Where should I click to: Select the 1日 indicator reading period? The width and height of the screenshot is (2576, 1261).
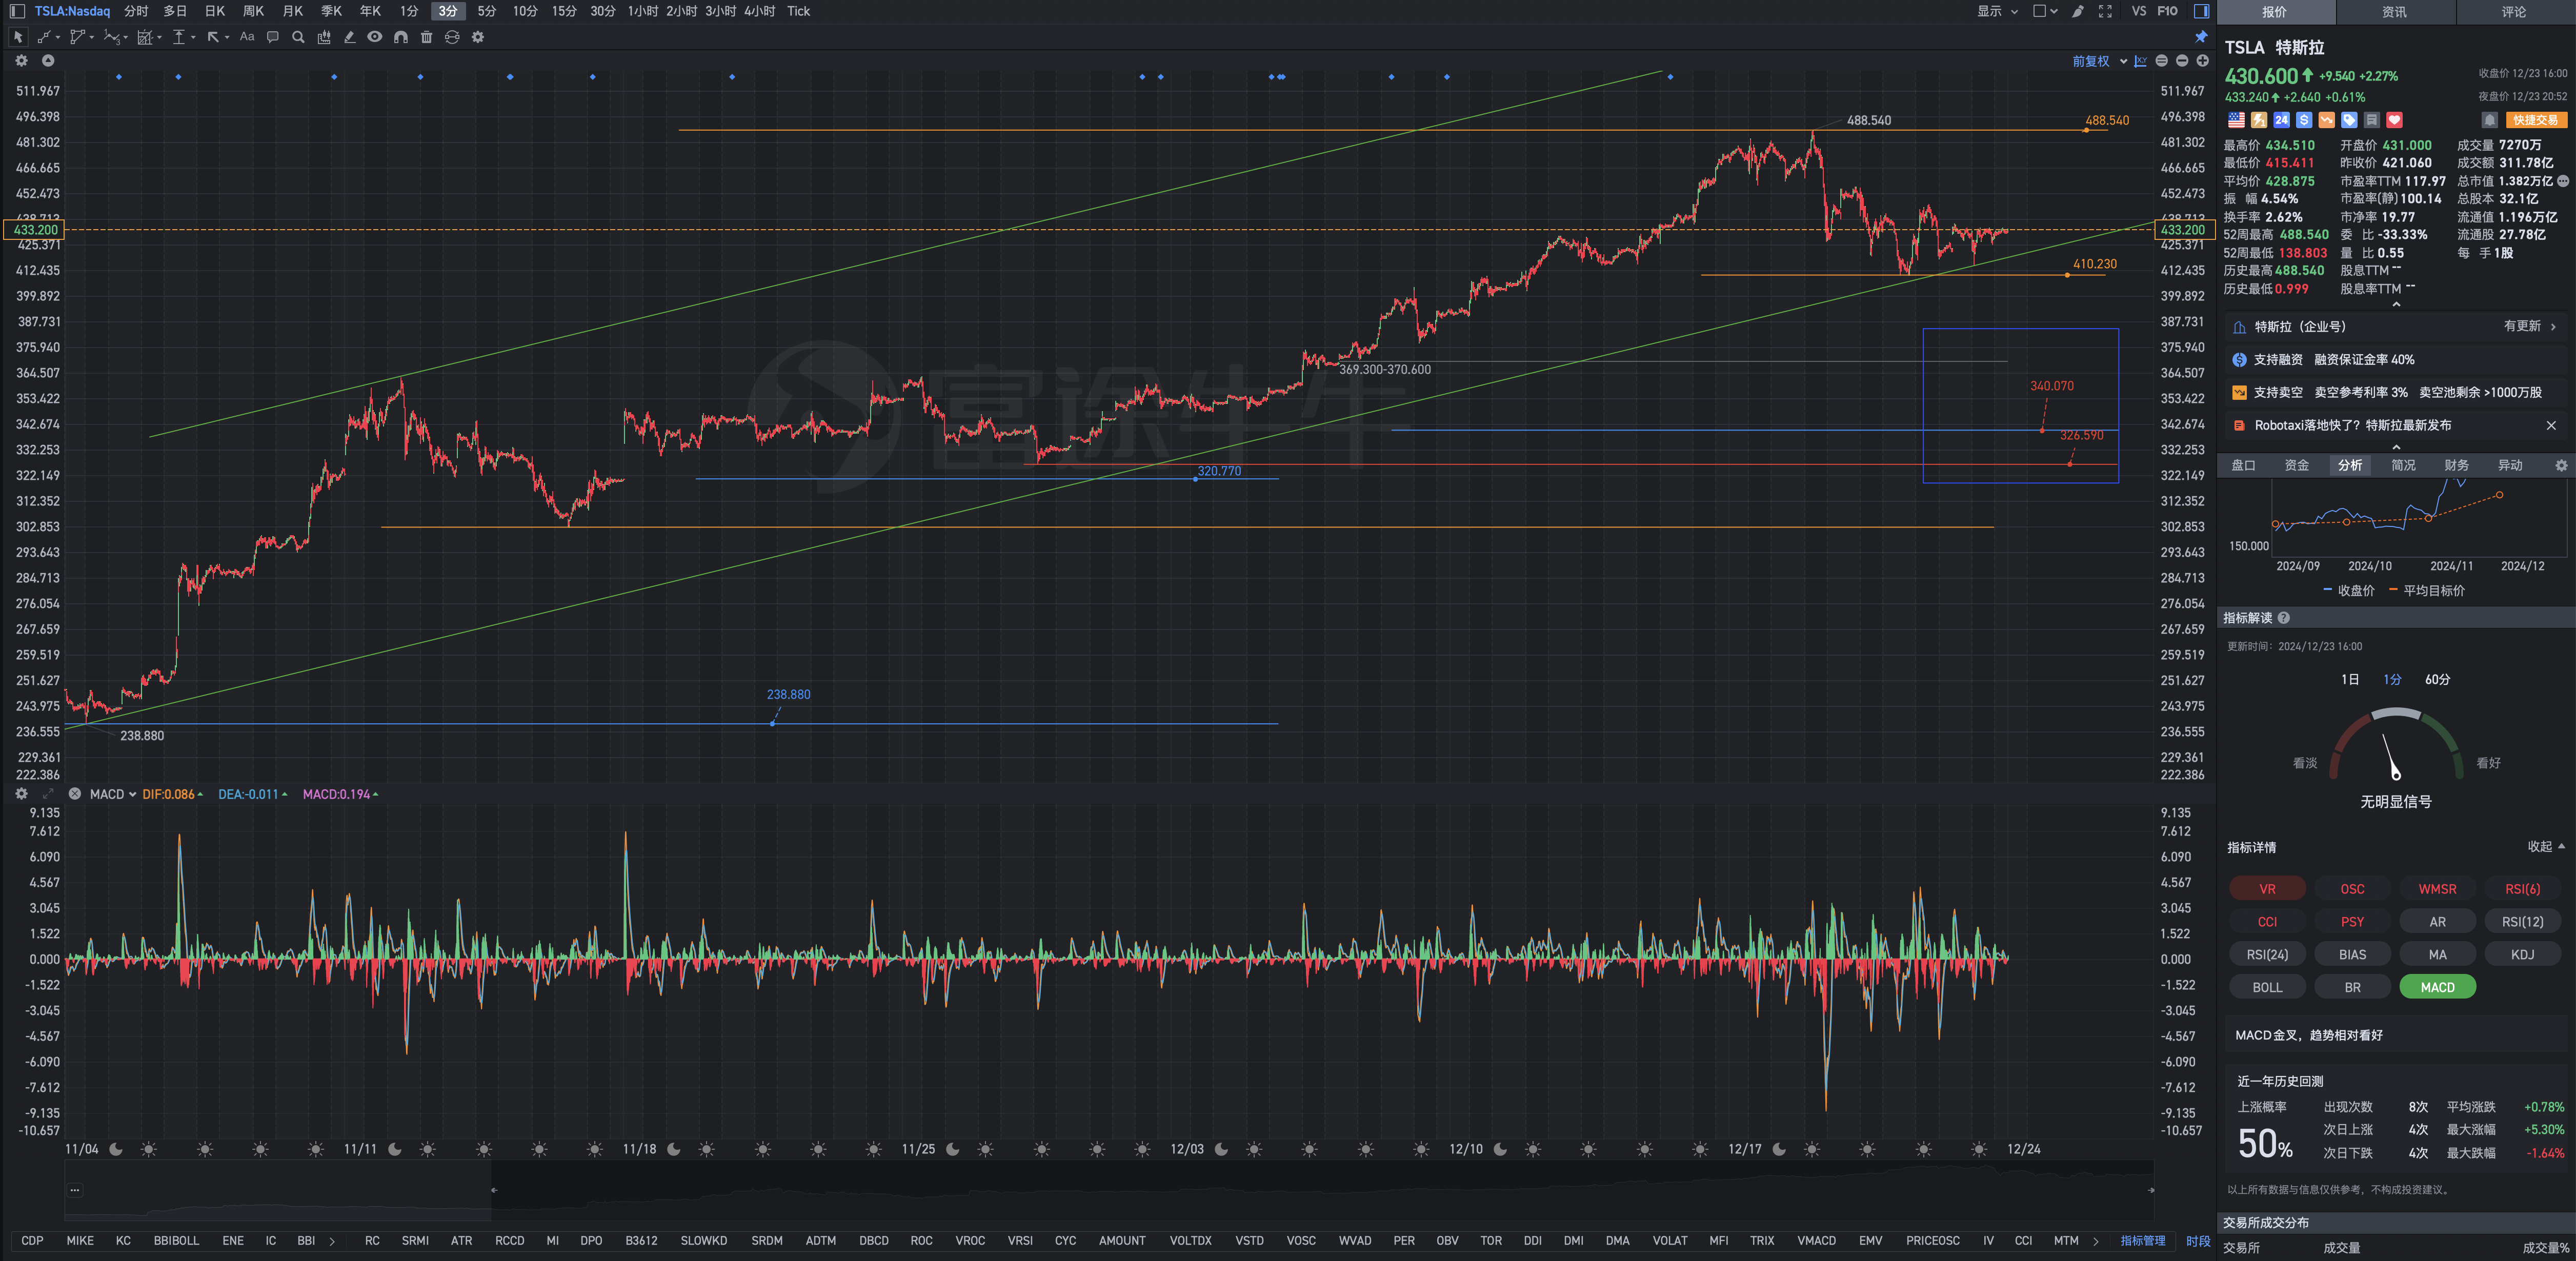click(2350, 680)
